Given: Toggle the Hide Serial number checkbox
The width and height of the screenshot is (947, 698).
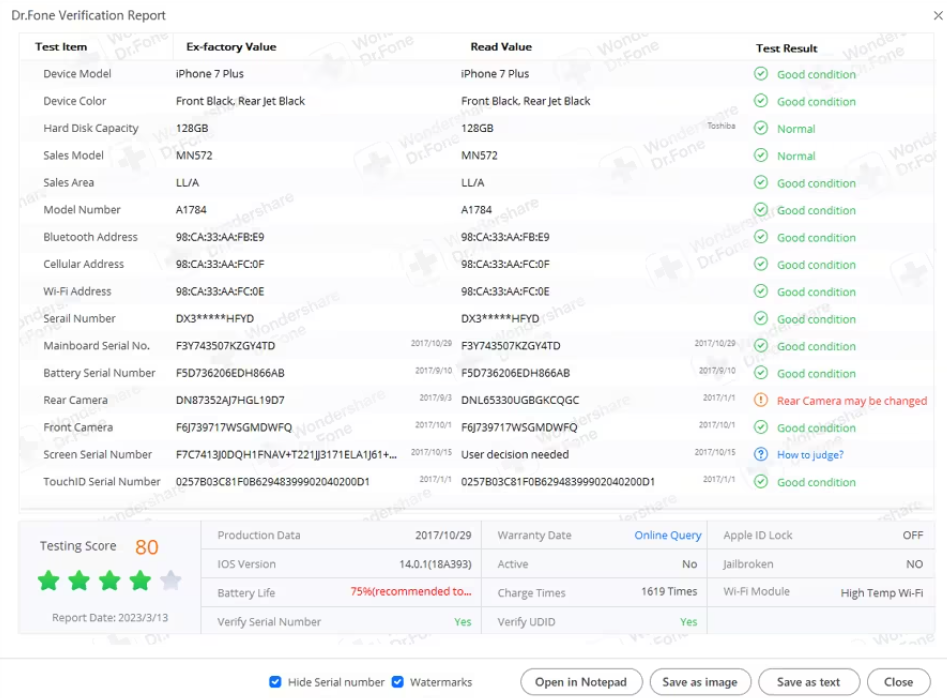Looking at the screenshot, I should tap(275, 682).
